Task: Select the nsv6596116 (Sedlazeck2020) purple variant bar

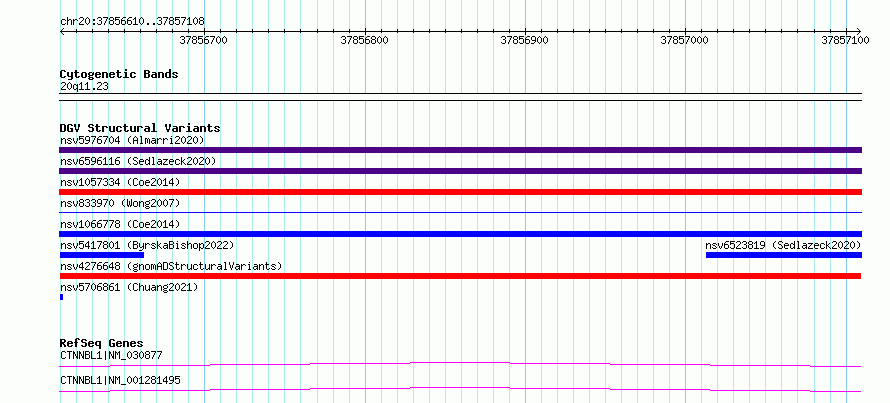Action: coord(460,171)
